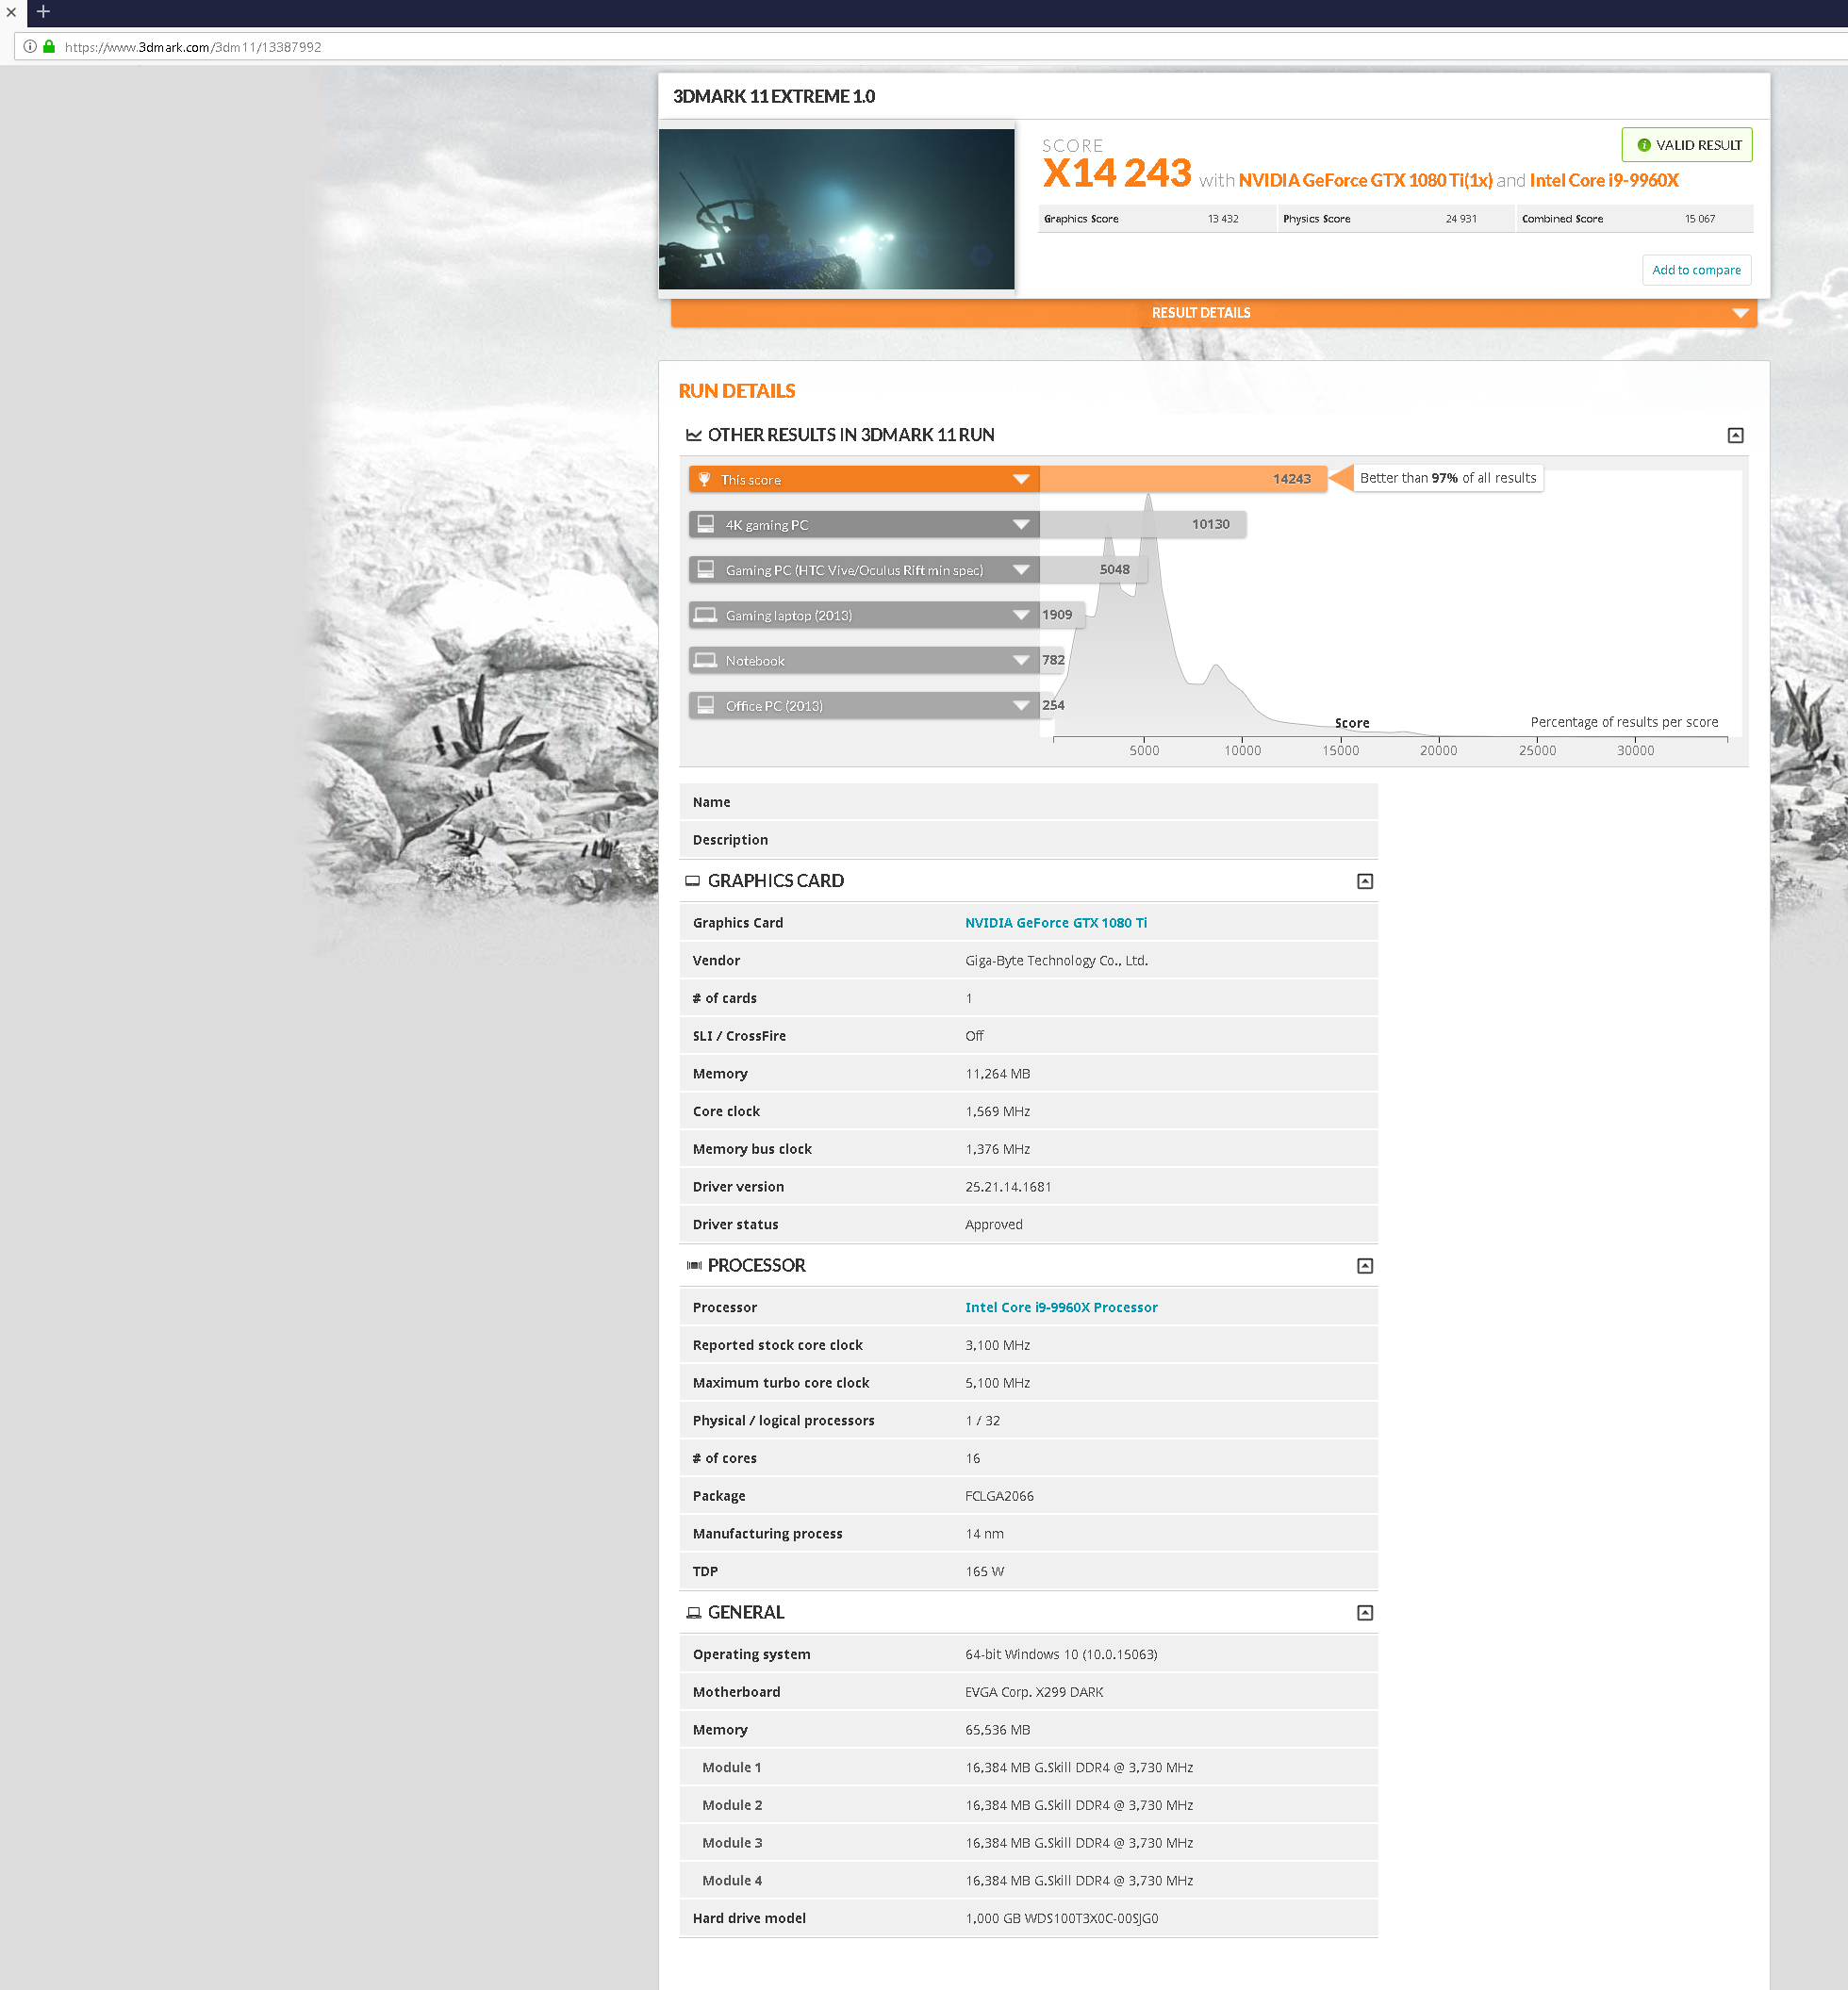Open the Intel Core i9-9960X Processor link
The image size is (1848, 1990).
(x=1060, y=1307)
